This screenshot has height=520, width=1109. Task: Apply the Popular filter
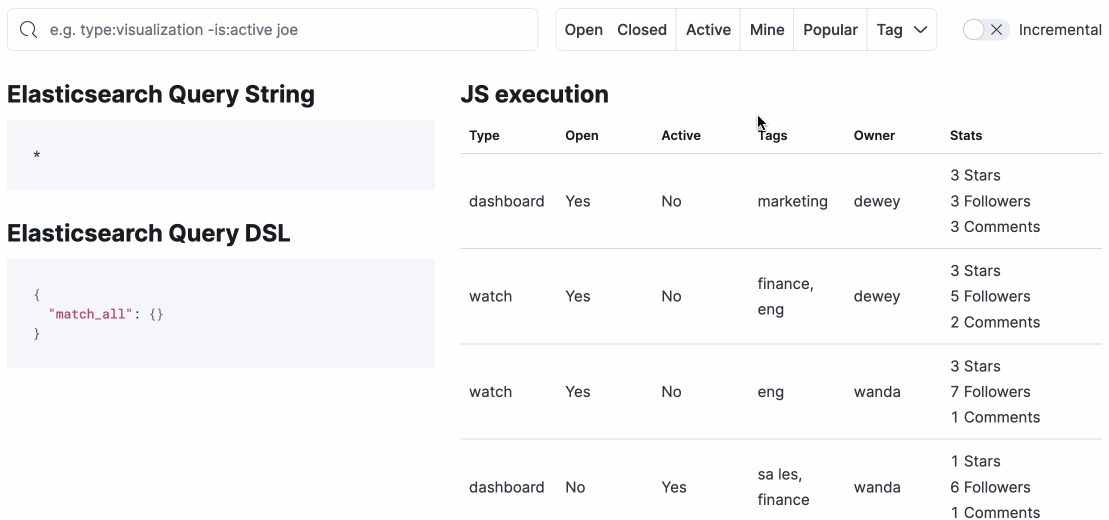(830, 30)
